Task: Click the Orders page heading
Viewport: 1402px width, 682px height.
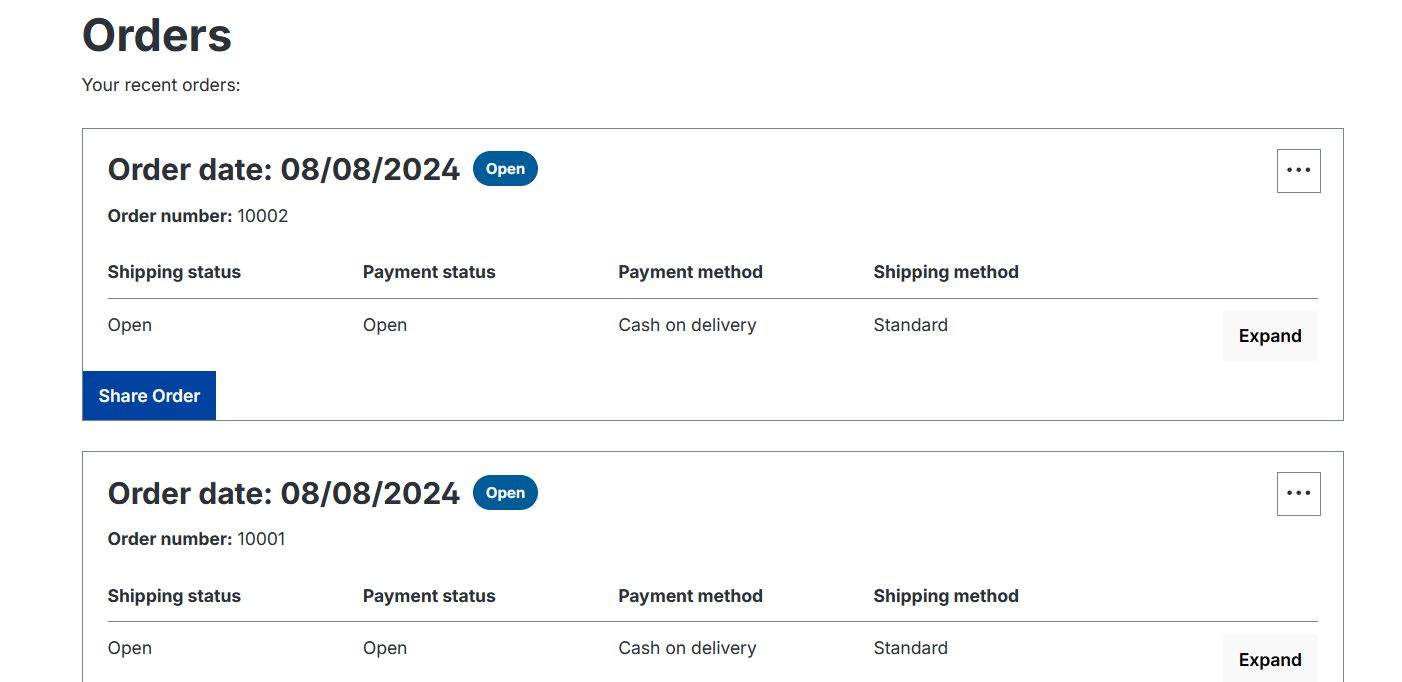Action: pos(157,36)
